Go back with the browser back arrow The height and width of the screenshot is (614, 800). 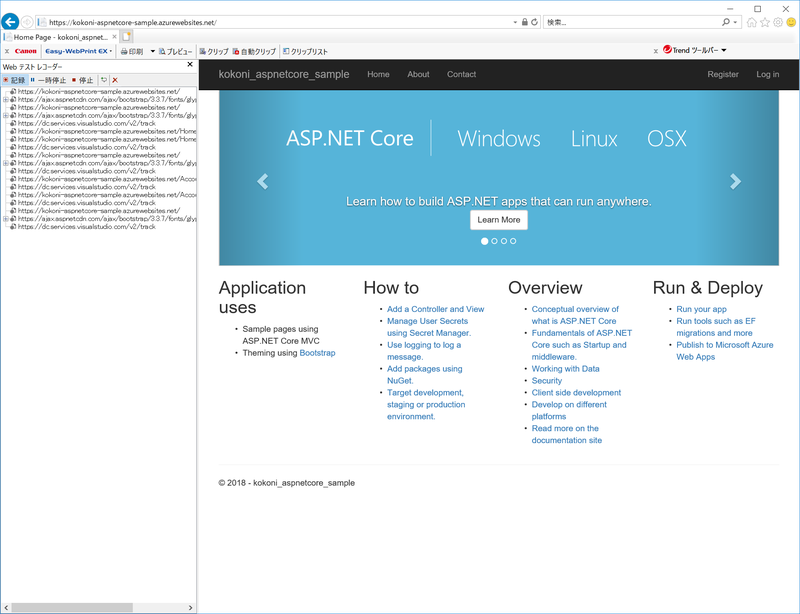10,22
